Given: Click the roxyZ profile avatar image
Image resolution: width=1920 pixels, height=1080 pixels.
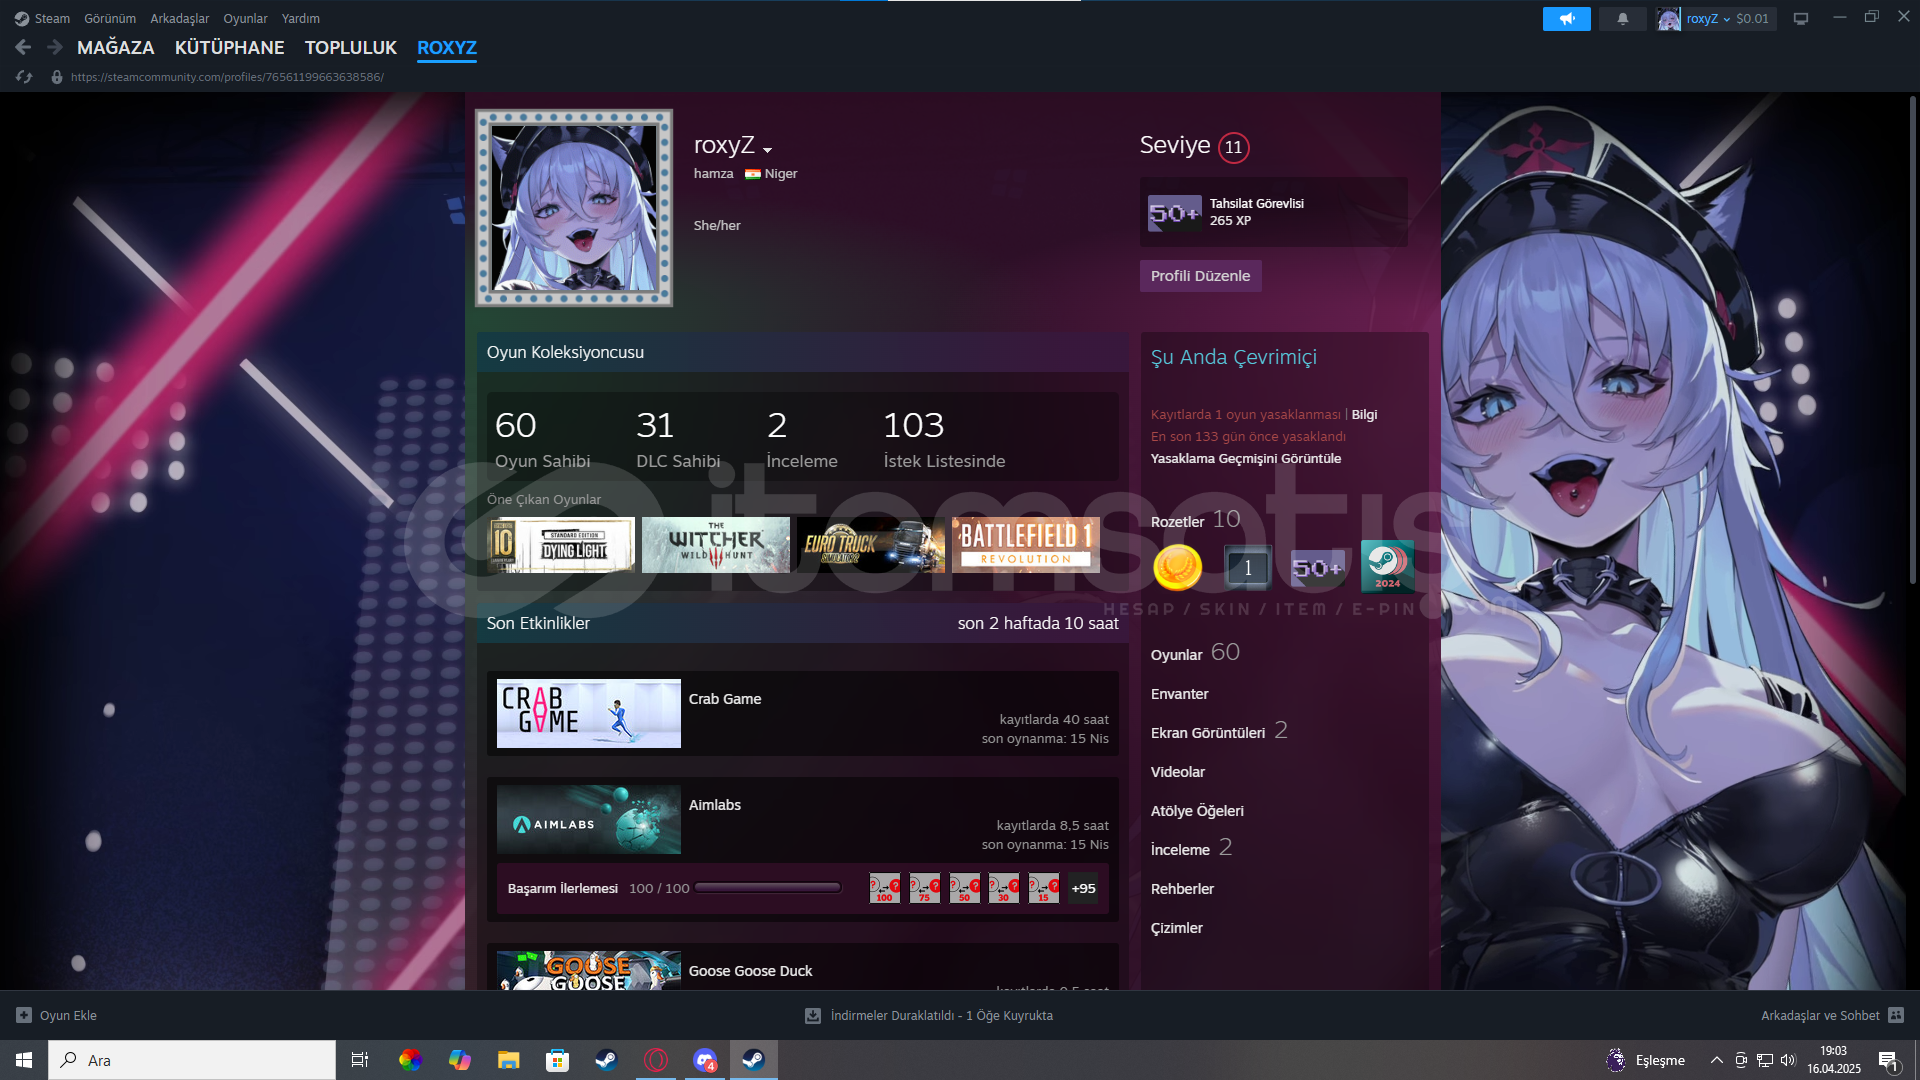Looking at the screenshot, I should 574,208.
